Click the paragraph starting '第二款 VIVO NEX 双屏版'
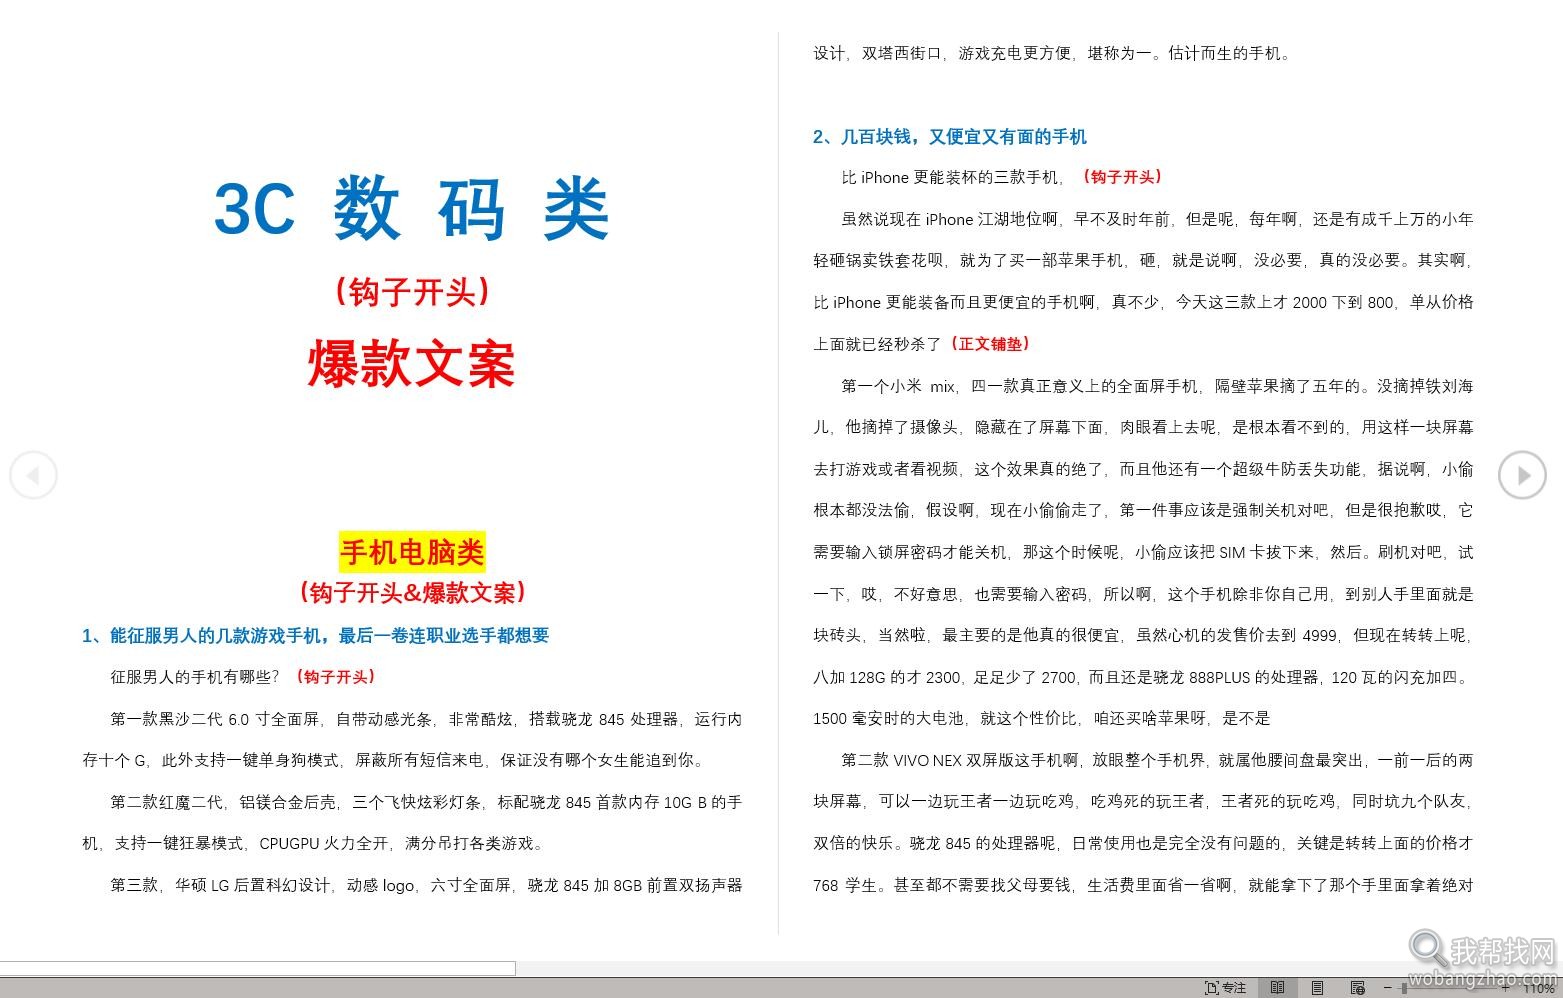Viewport: 1563px width, 998px height. [x=1143, y=822]
